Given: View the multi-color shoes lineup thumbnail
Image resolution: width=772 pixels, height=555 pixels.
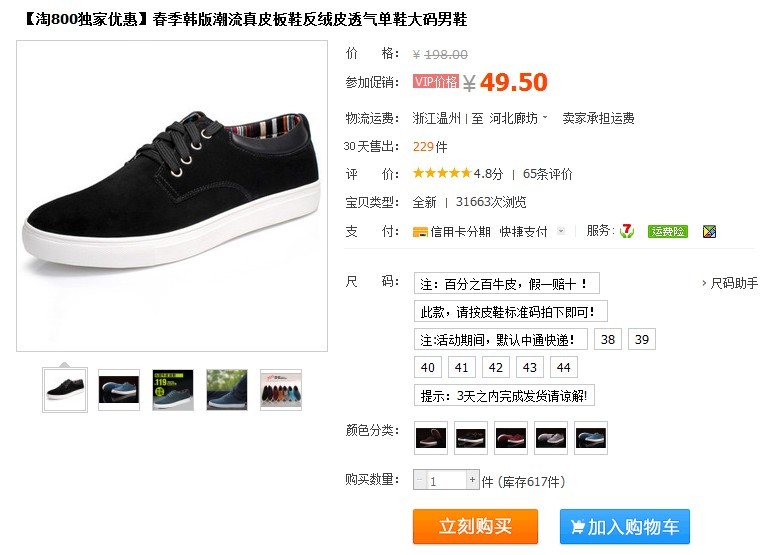Looking at the screenshot, I should tap(281, 390).
